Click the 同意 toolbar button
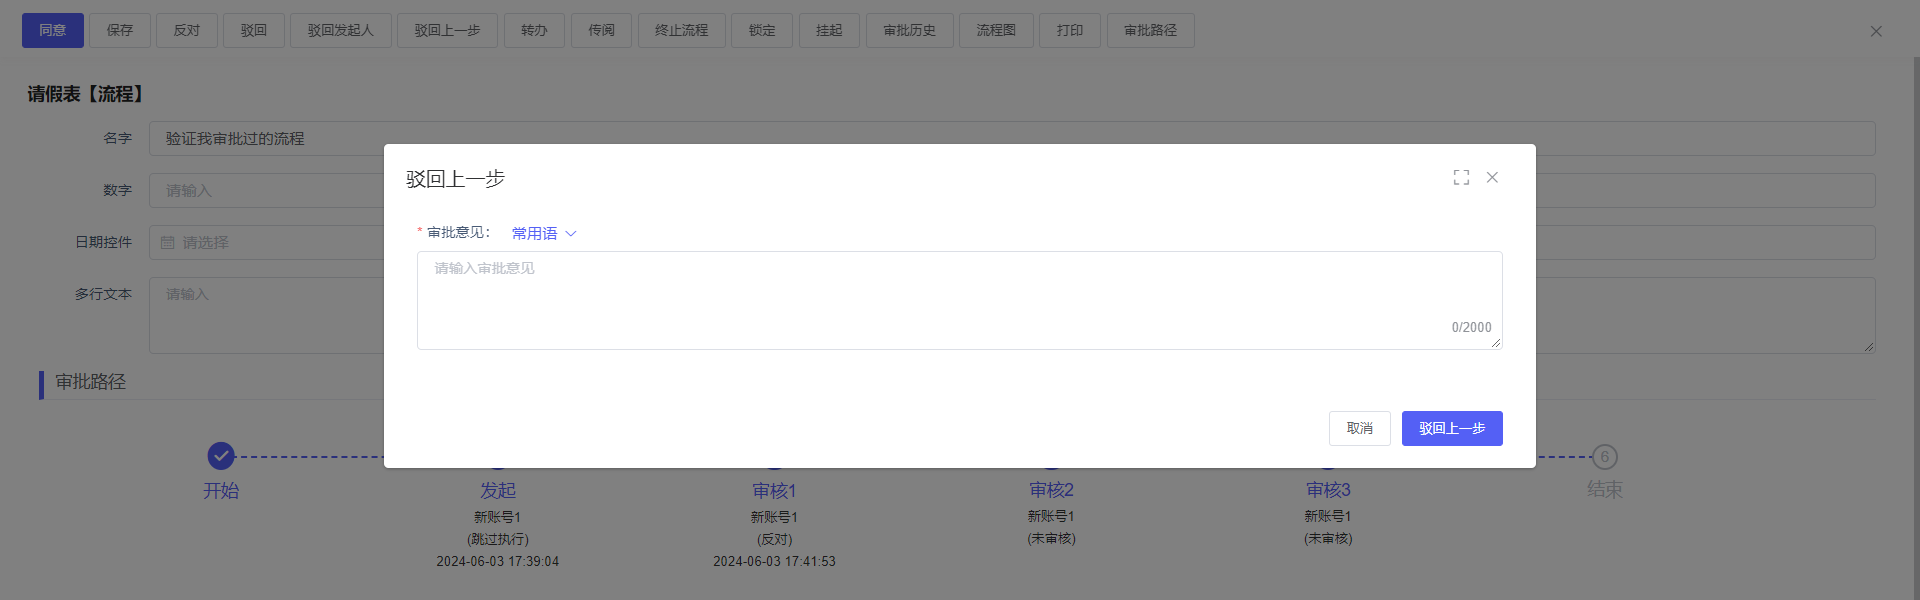This screenshot has width=1920, height=600. (53, 31)
